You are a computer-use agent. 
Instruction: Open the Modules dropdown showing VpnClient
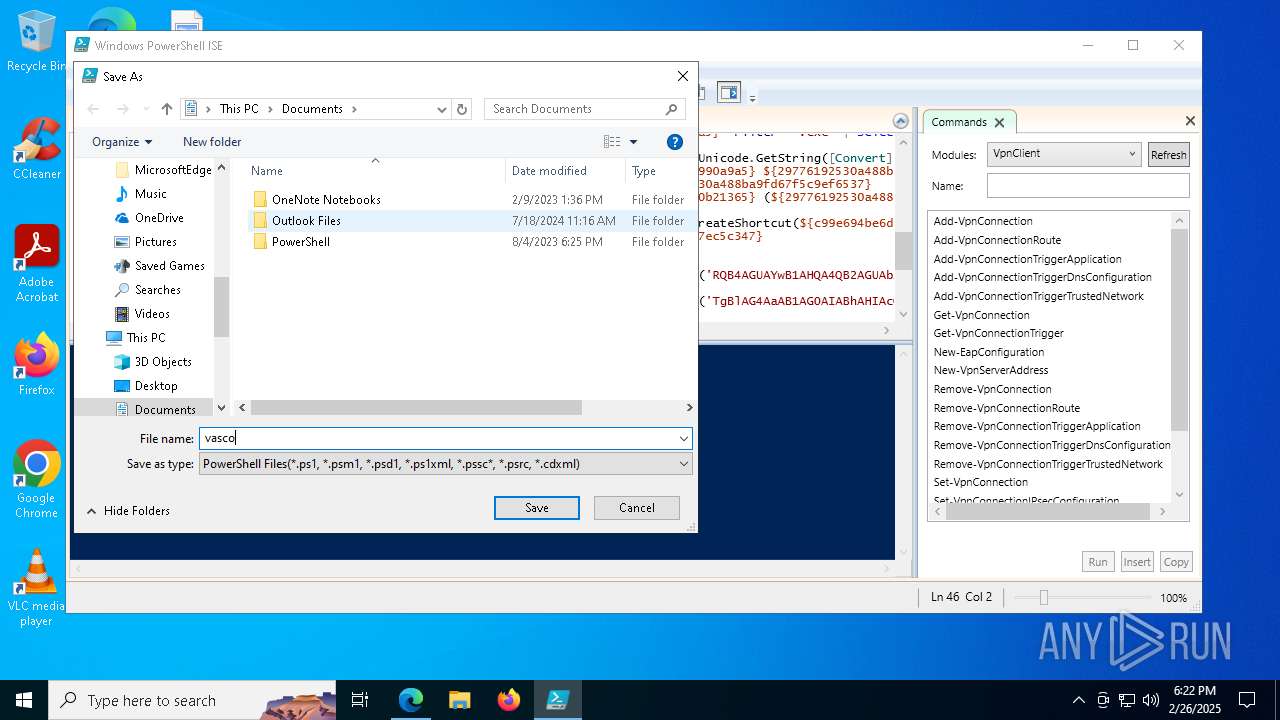(1063, 154)
